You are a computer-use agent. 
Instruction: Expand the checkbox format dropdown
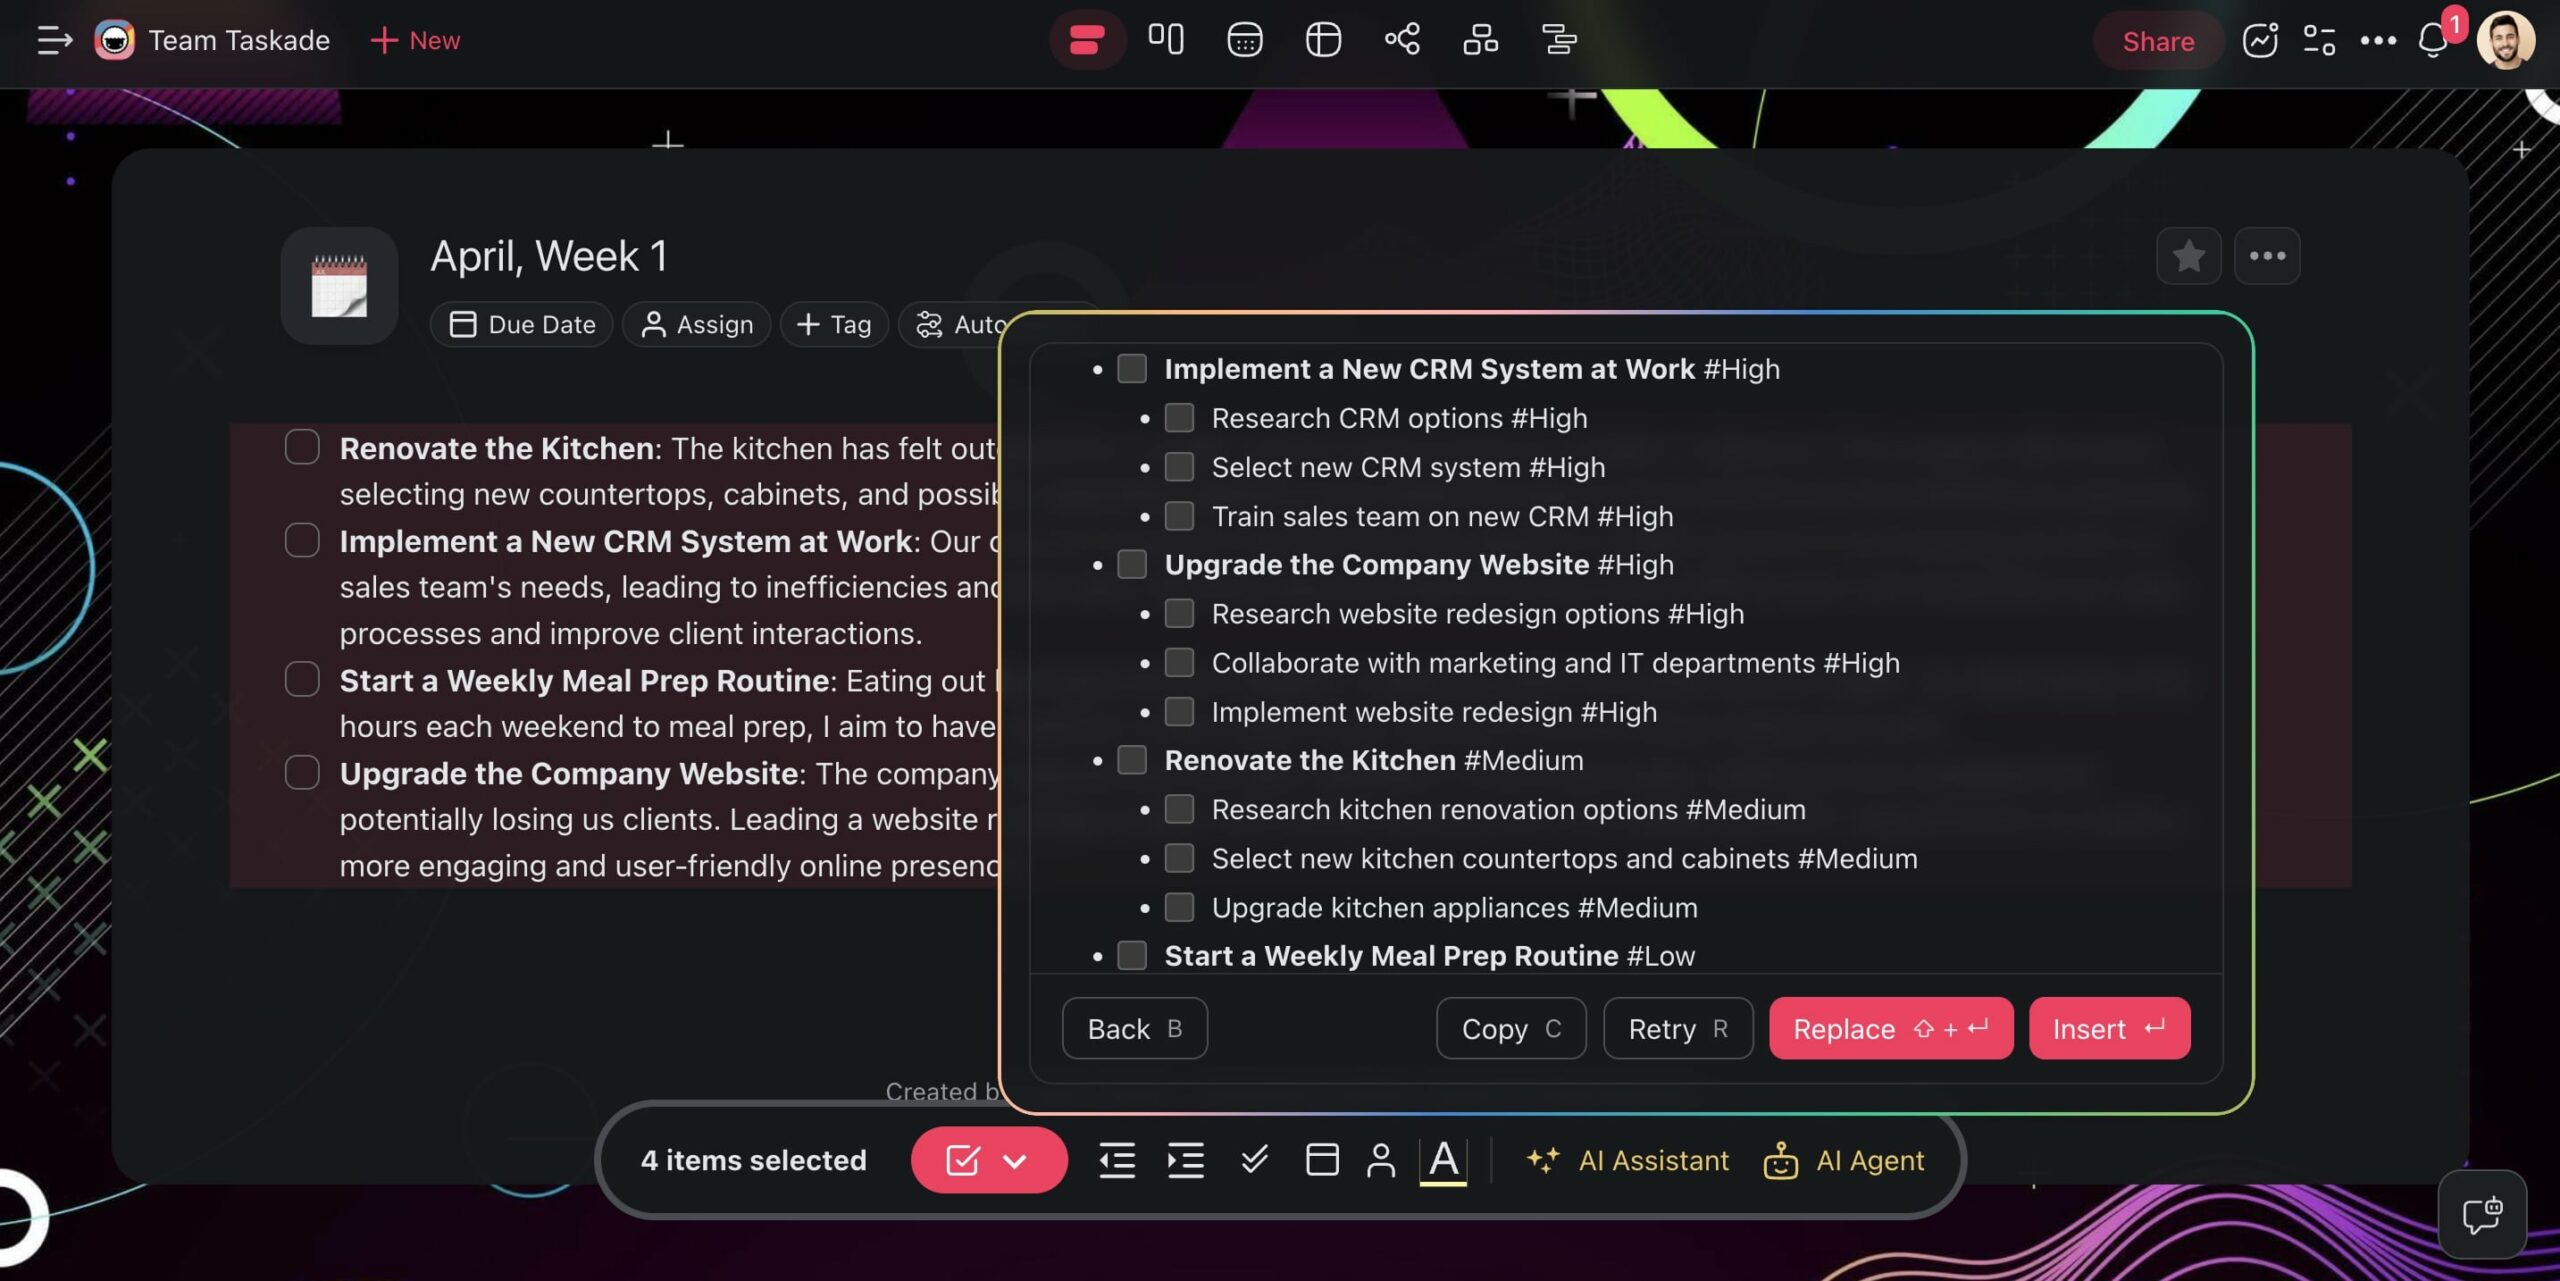point(1015,1160)
